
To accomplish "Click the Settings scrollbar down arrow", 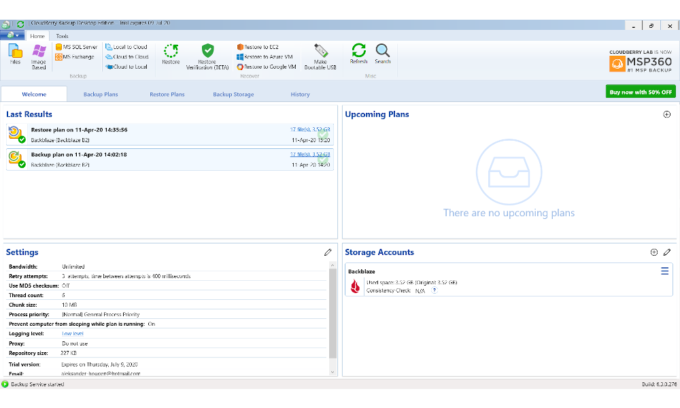I will coord(333,372).
